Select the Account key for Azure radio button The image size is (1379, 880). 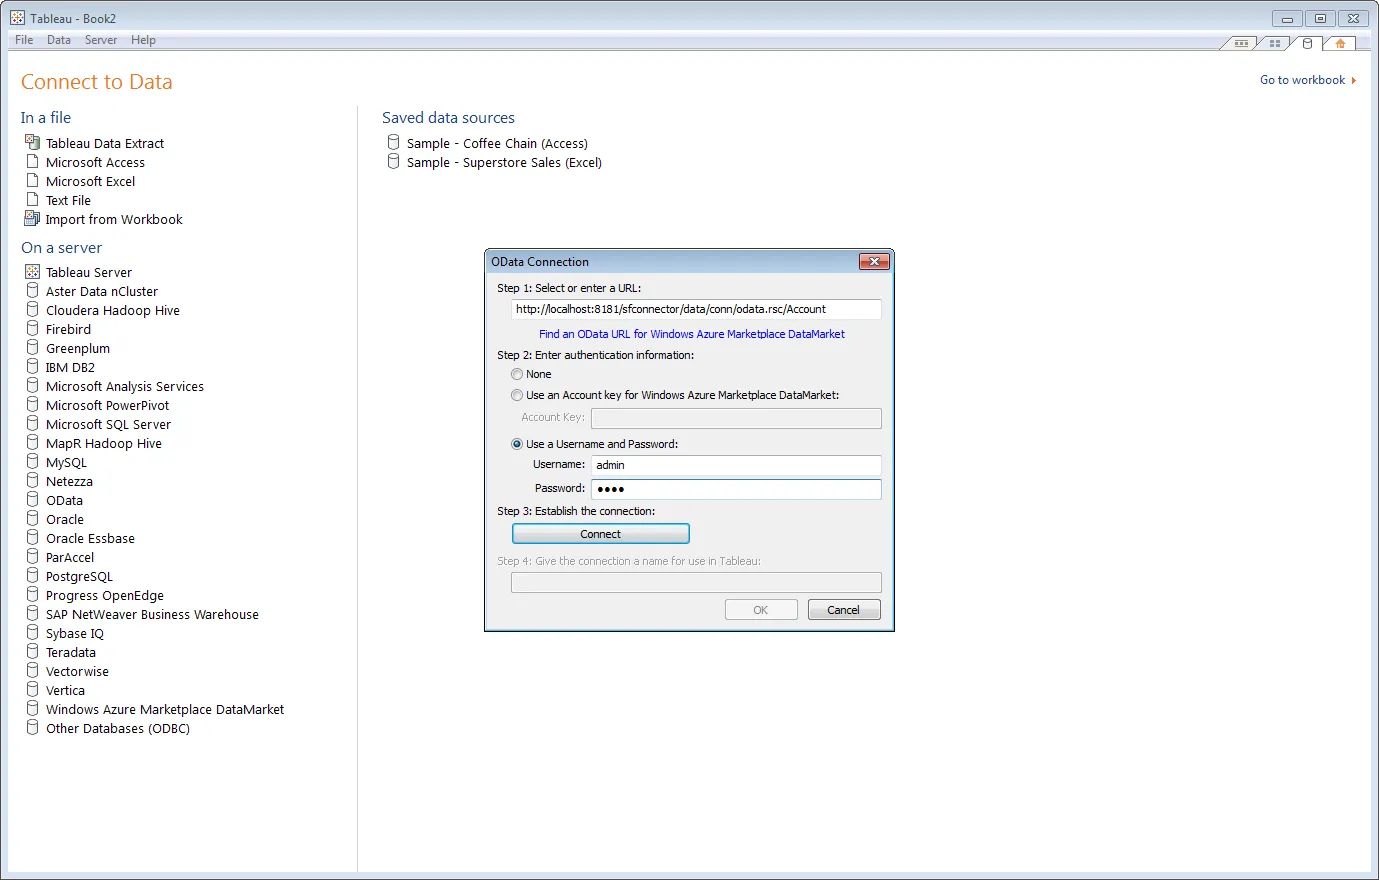(x=517, y=395)
